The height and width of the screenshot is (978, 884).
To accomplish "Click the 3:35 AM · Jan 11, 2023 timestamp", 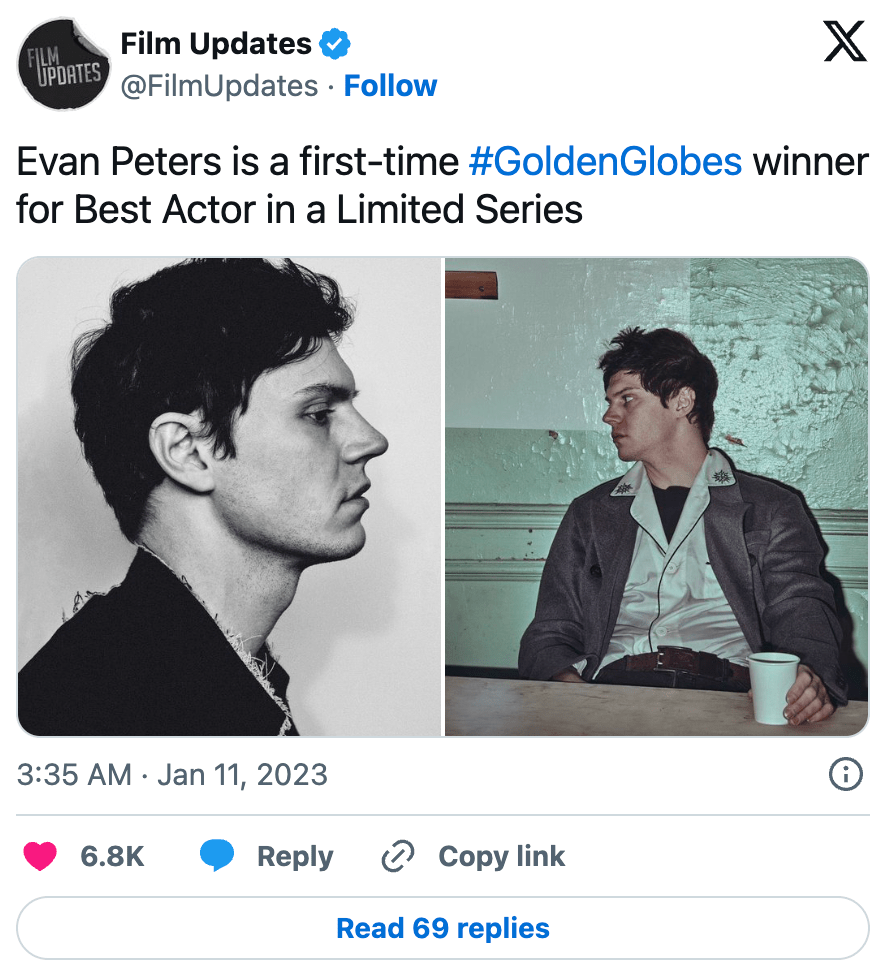I will 172,774.
